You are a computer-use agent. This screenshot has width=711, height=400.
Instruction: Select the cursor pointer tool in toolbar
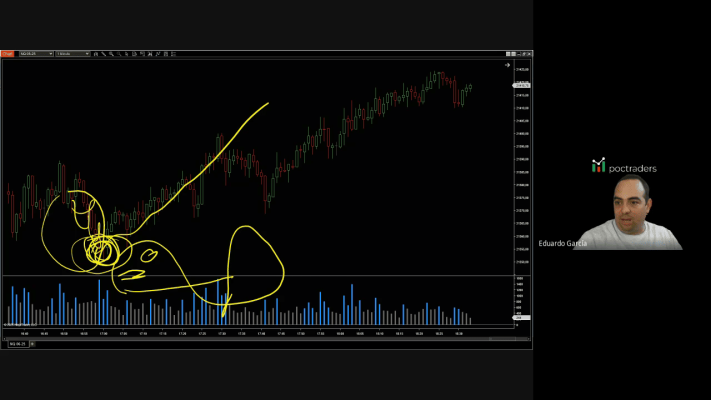(x=128, y=53)
